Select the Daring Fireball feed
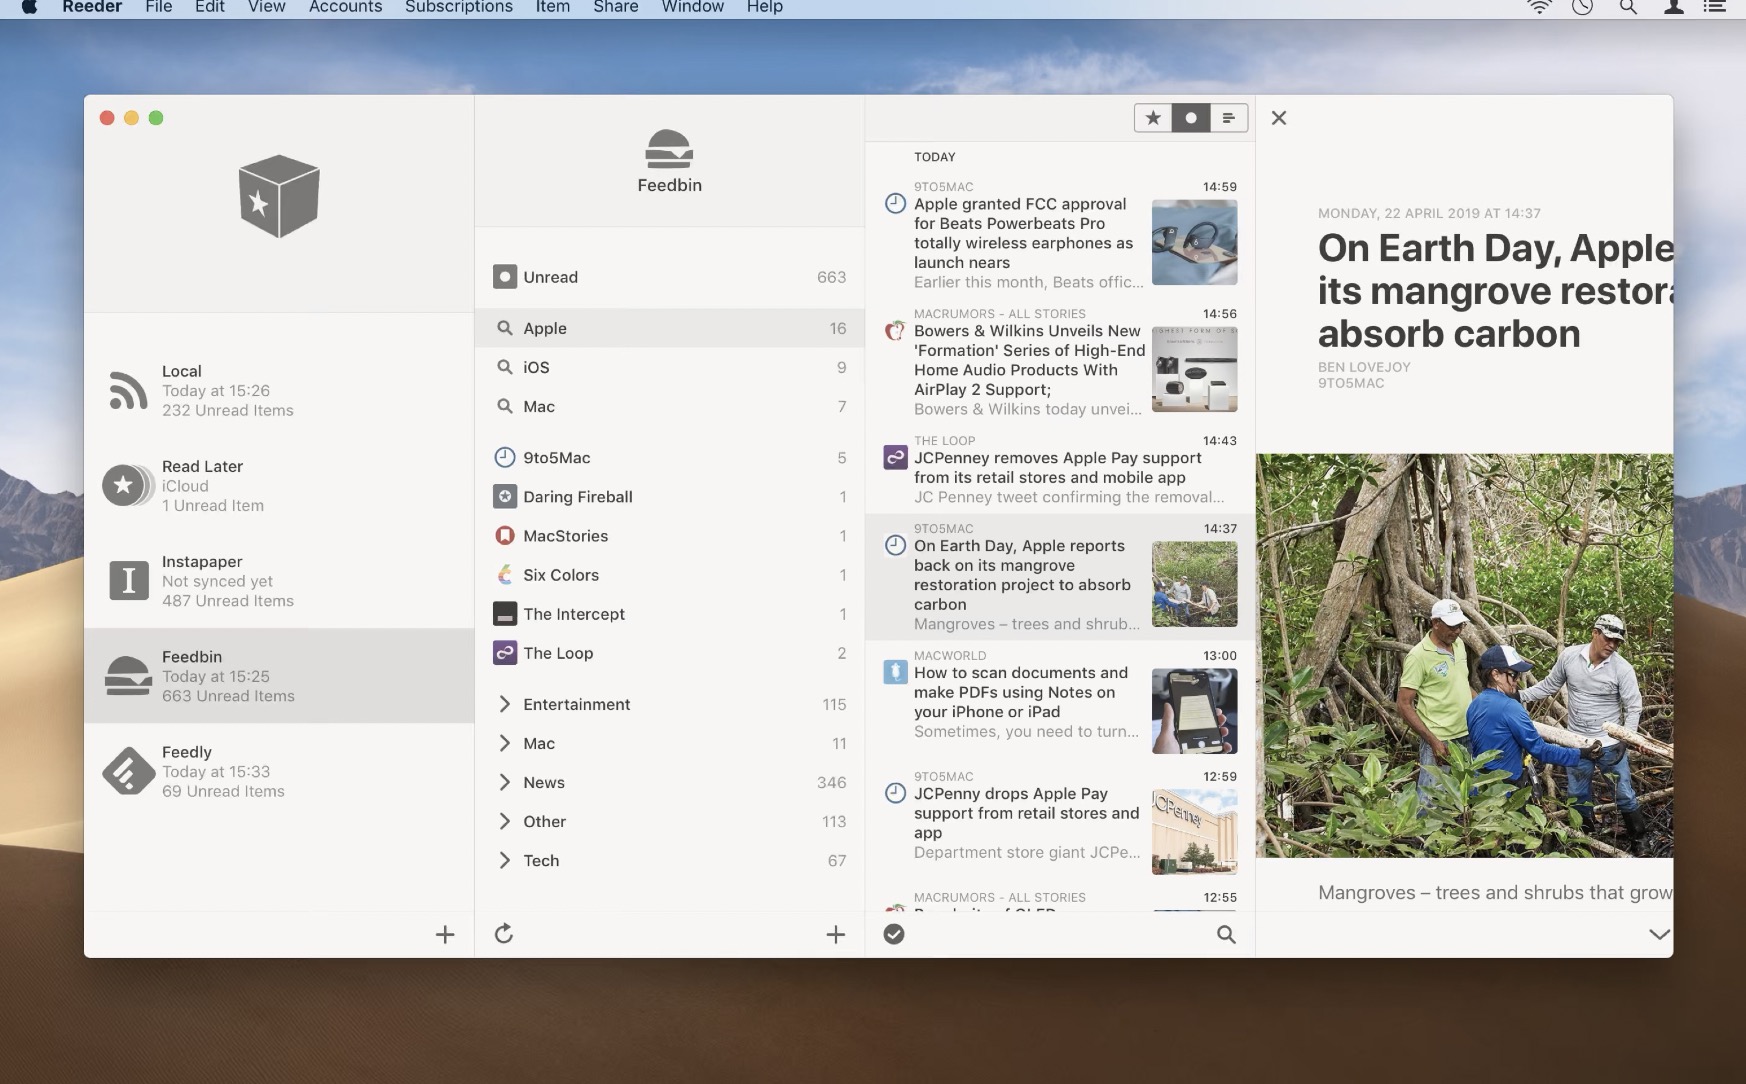Screen dimensions: 1746x1084 point(578,497)
